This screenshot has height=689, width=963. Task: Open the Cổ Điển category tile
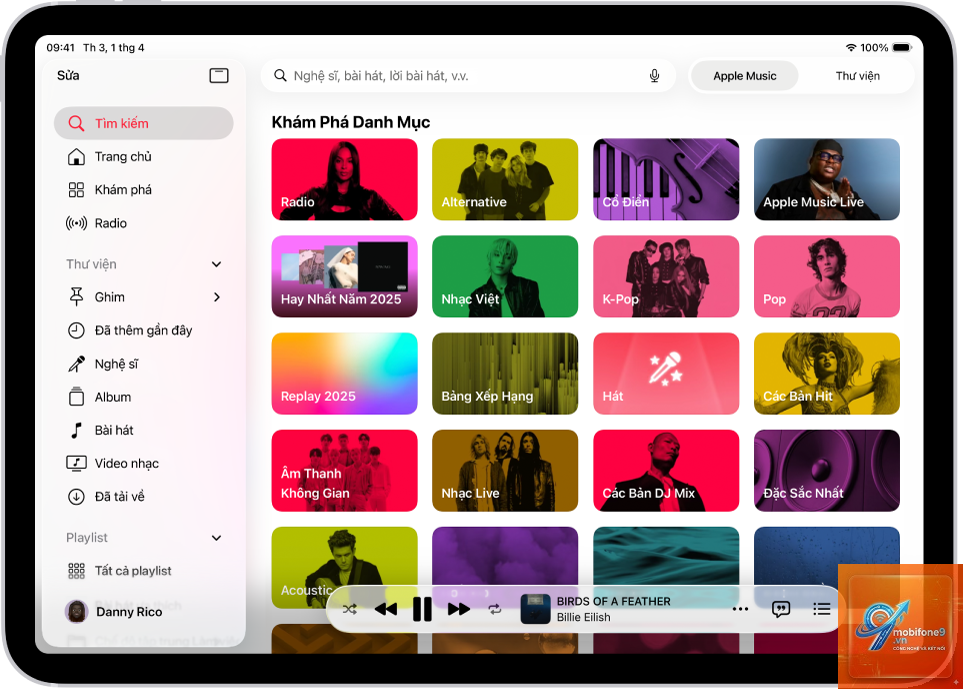coord(666,179)
